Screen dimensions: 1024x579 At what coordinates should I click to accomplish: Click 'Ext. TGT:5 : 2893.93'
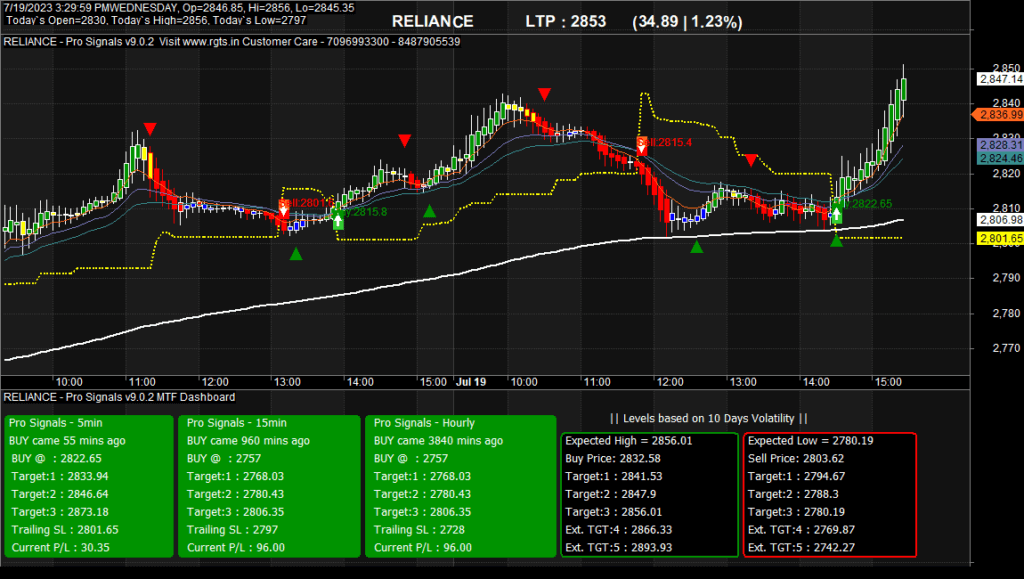pyautogui.click(x=618, y=547)
